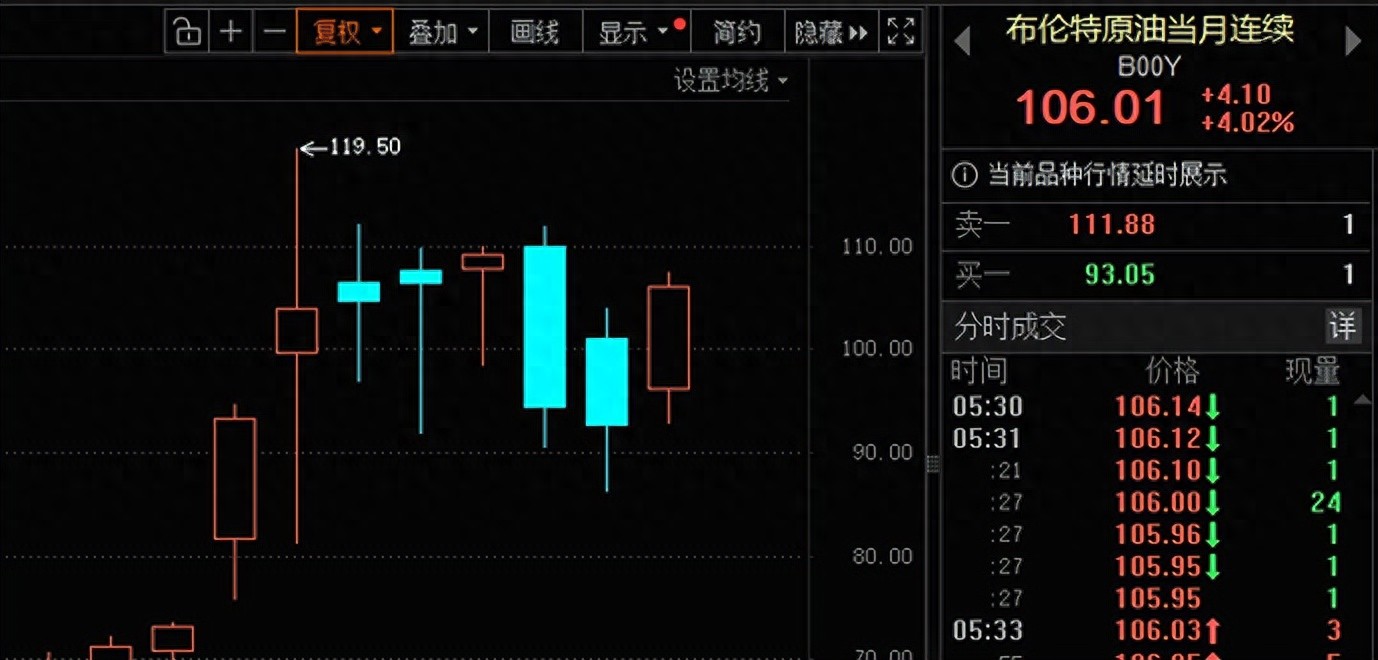Click the 分时成交 header
This screenshot has height=660, width=1378.
[x=1010, y=326]
